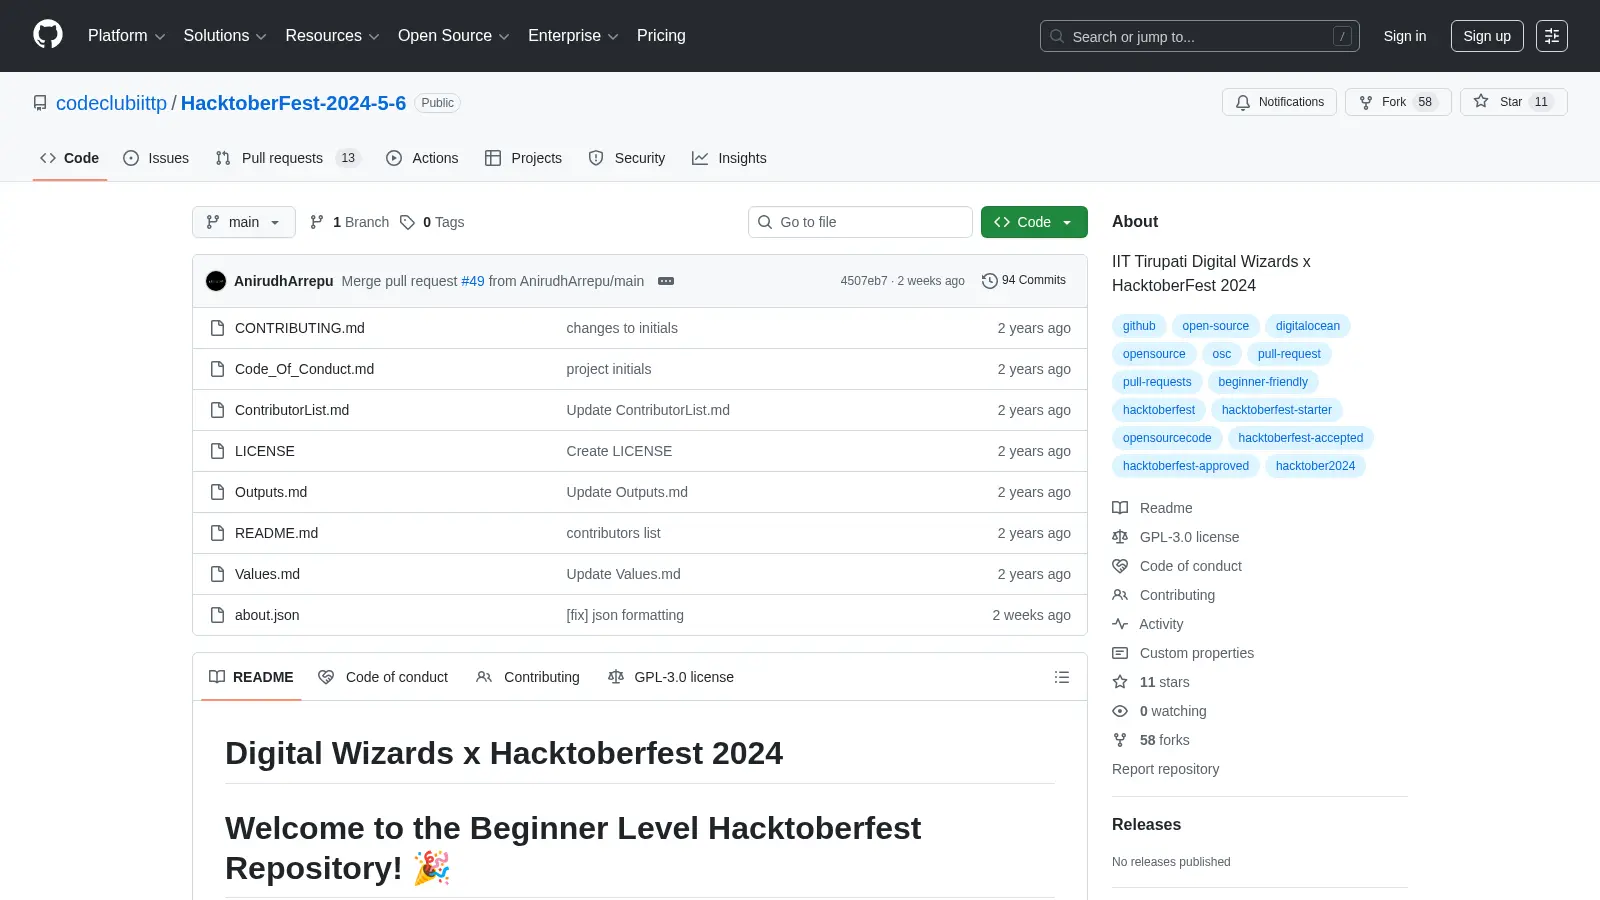Click the eye icon beside watching

pyautogui.click(x=1120, y=711)
